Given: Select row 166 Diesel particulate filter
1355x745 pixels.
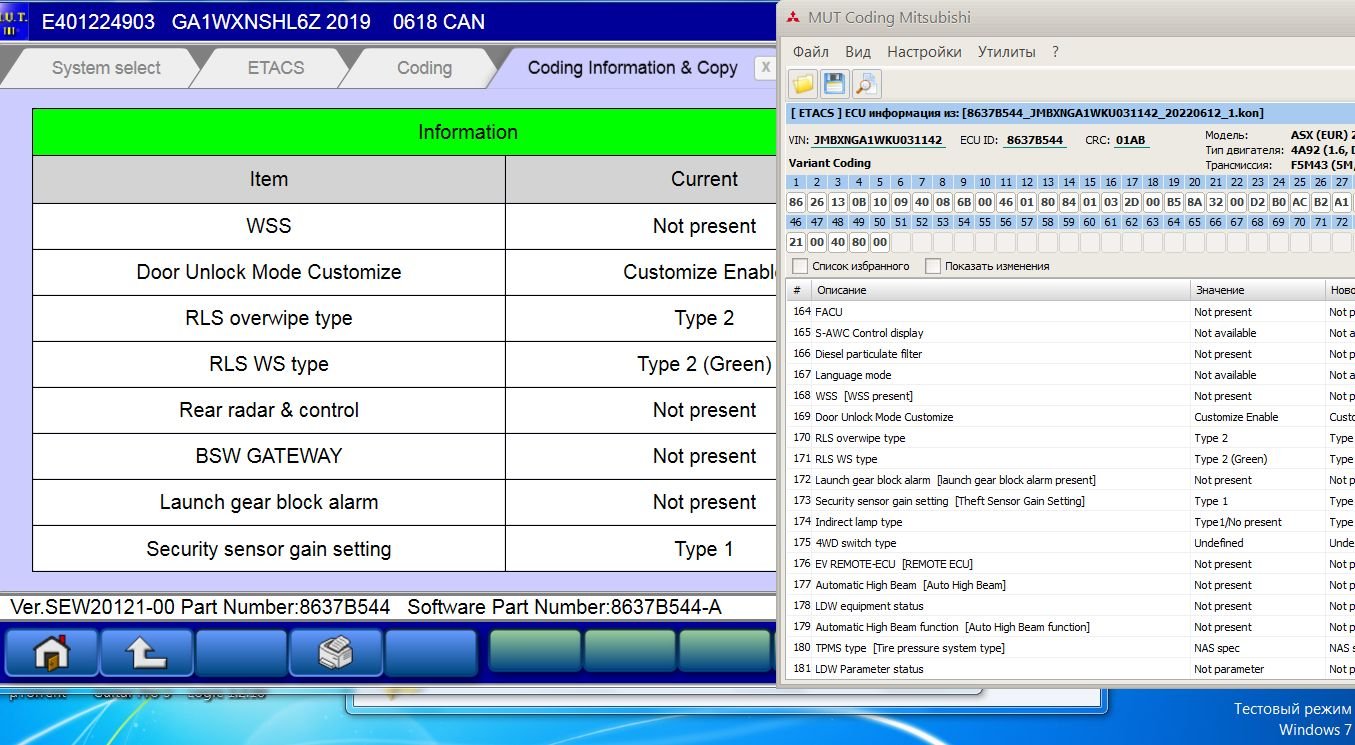Looking at the screenshot, I should (x=1071, y=354).
